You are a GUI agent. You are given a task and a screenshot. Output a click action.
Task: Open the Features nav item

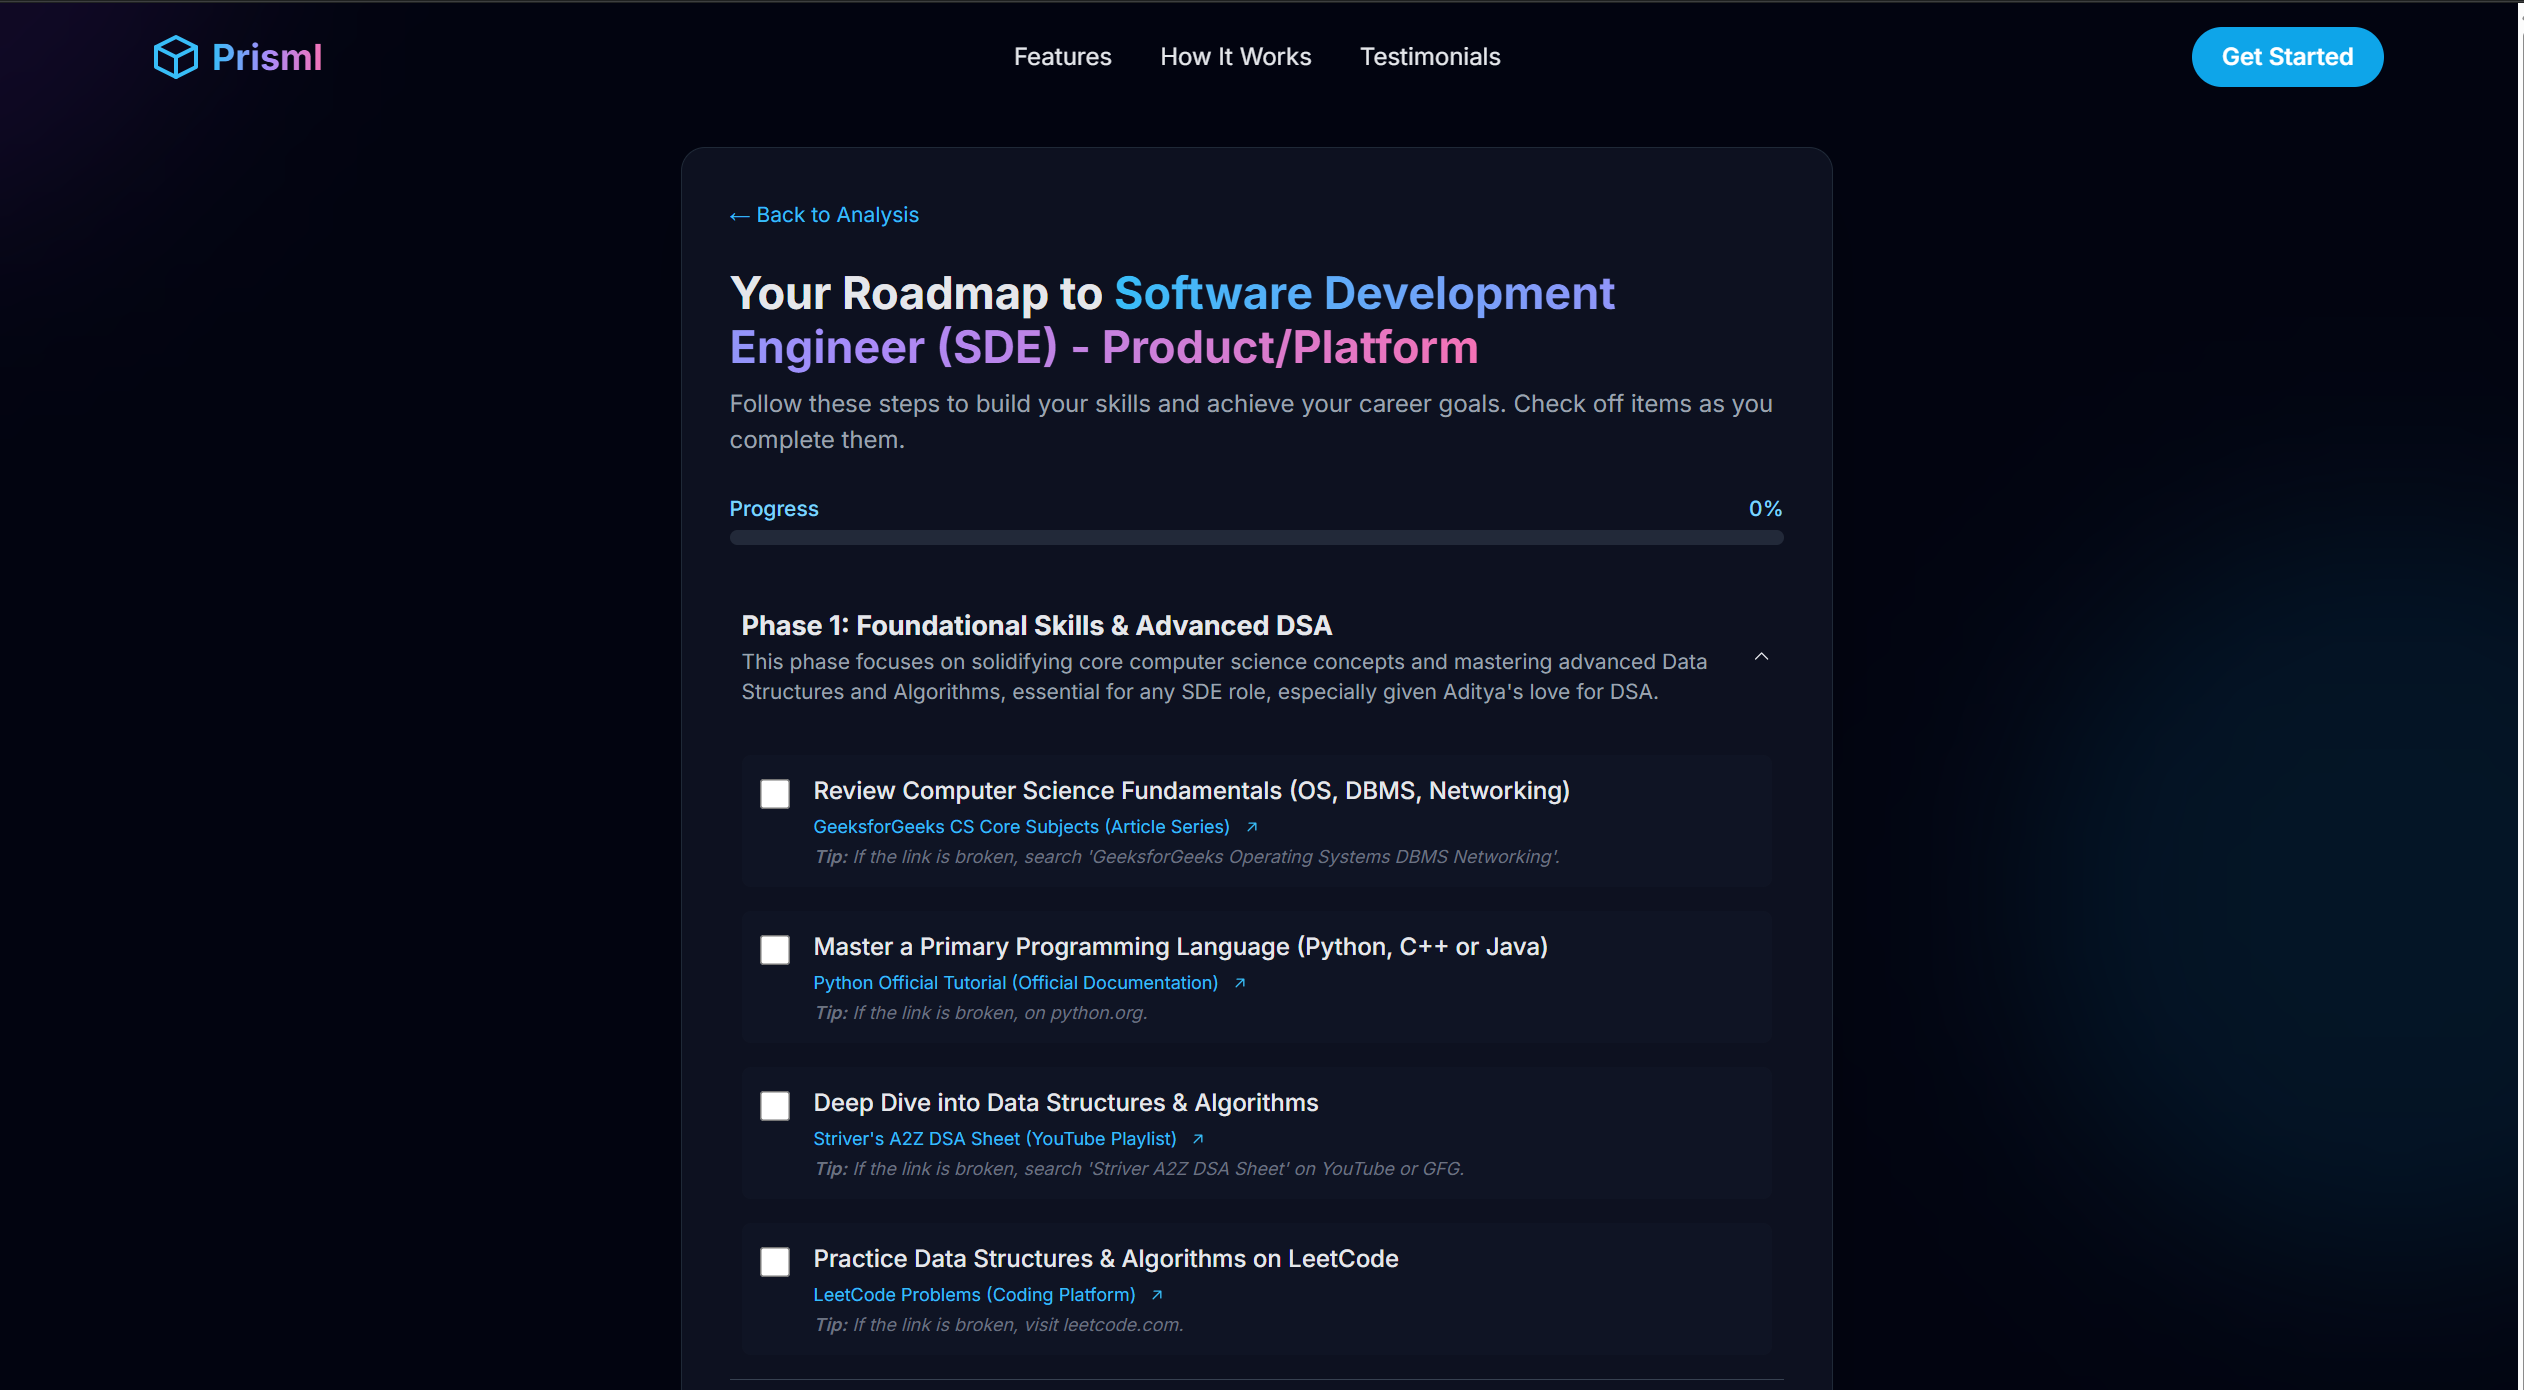(1062, 57)
